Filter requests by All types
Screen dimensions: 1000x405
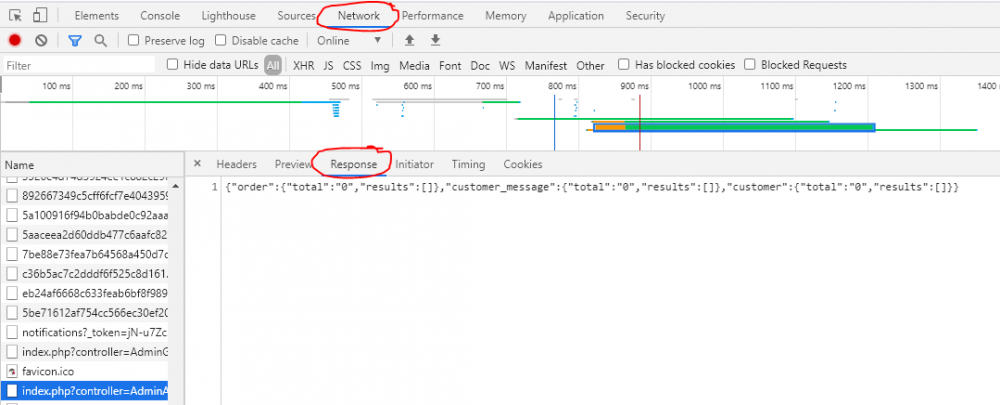(x=273, y=65)
